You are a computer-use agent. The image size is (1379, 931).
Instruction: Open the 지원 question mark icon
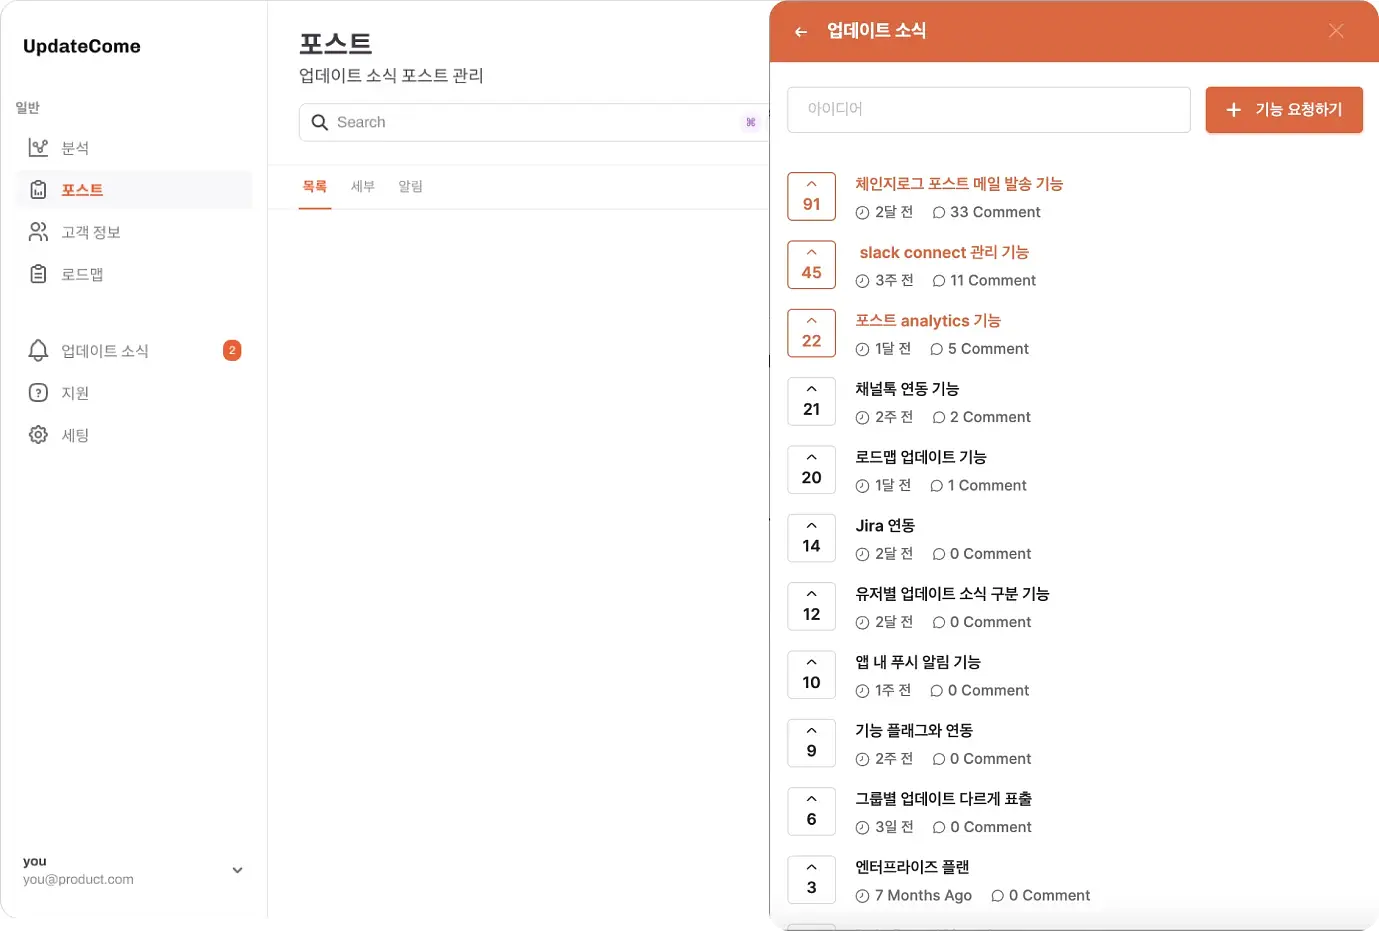[38, 393]
